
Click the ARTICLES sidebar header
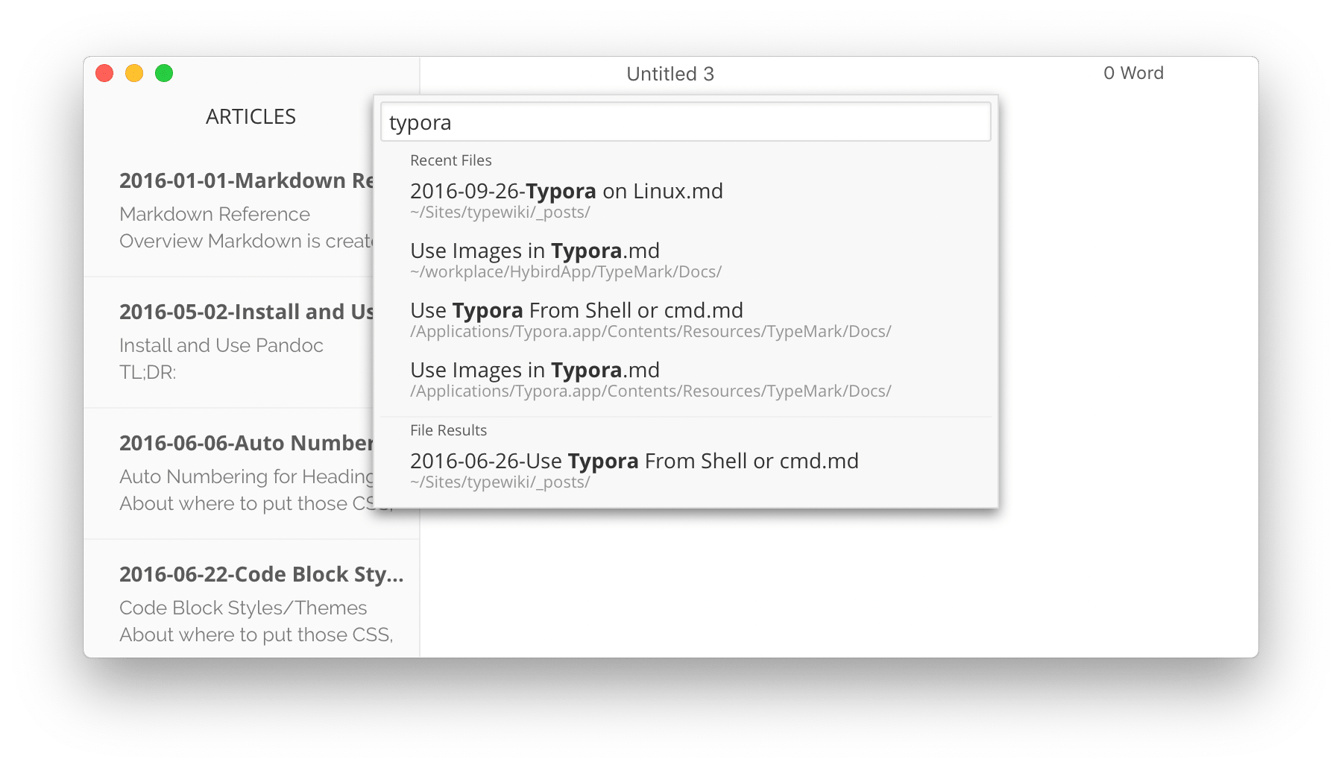click(251, 117)
